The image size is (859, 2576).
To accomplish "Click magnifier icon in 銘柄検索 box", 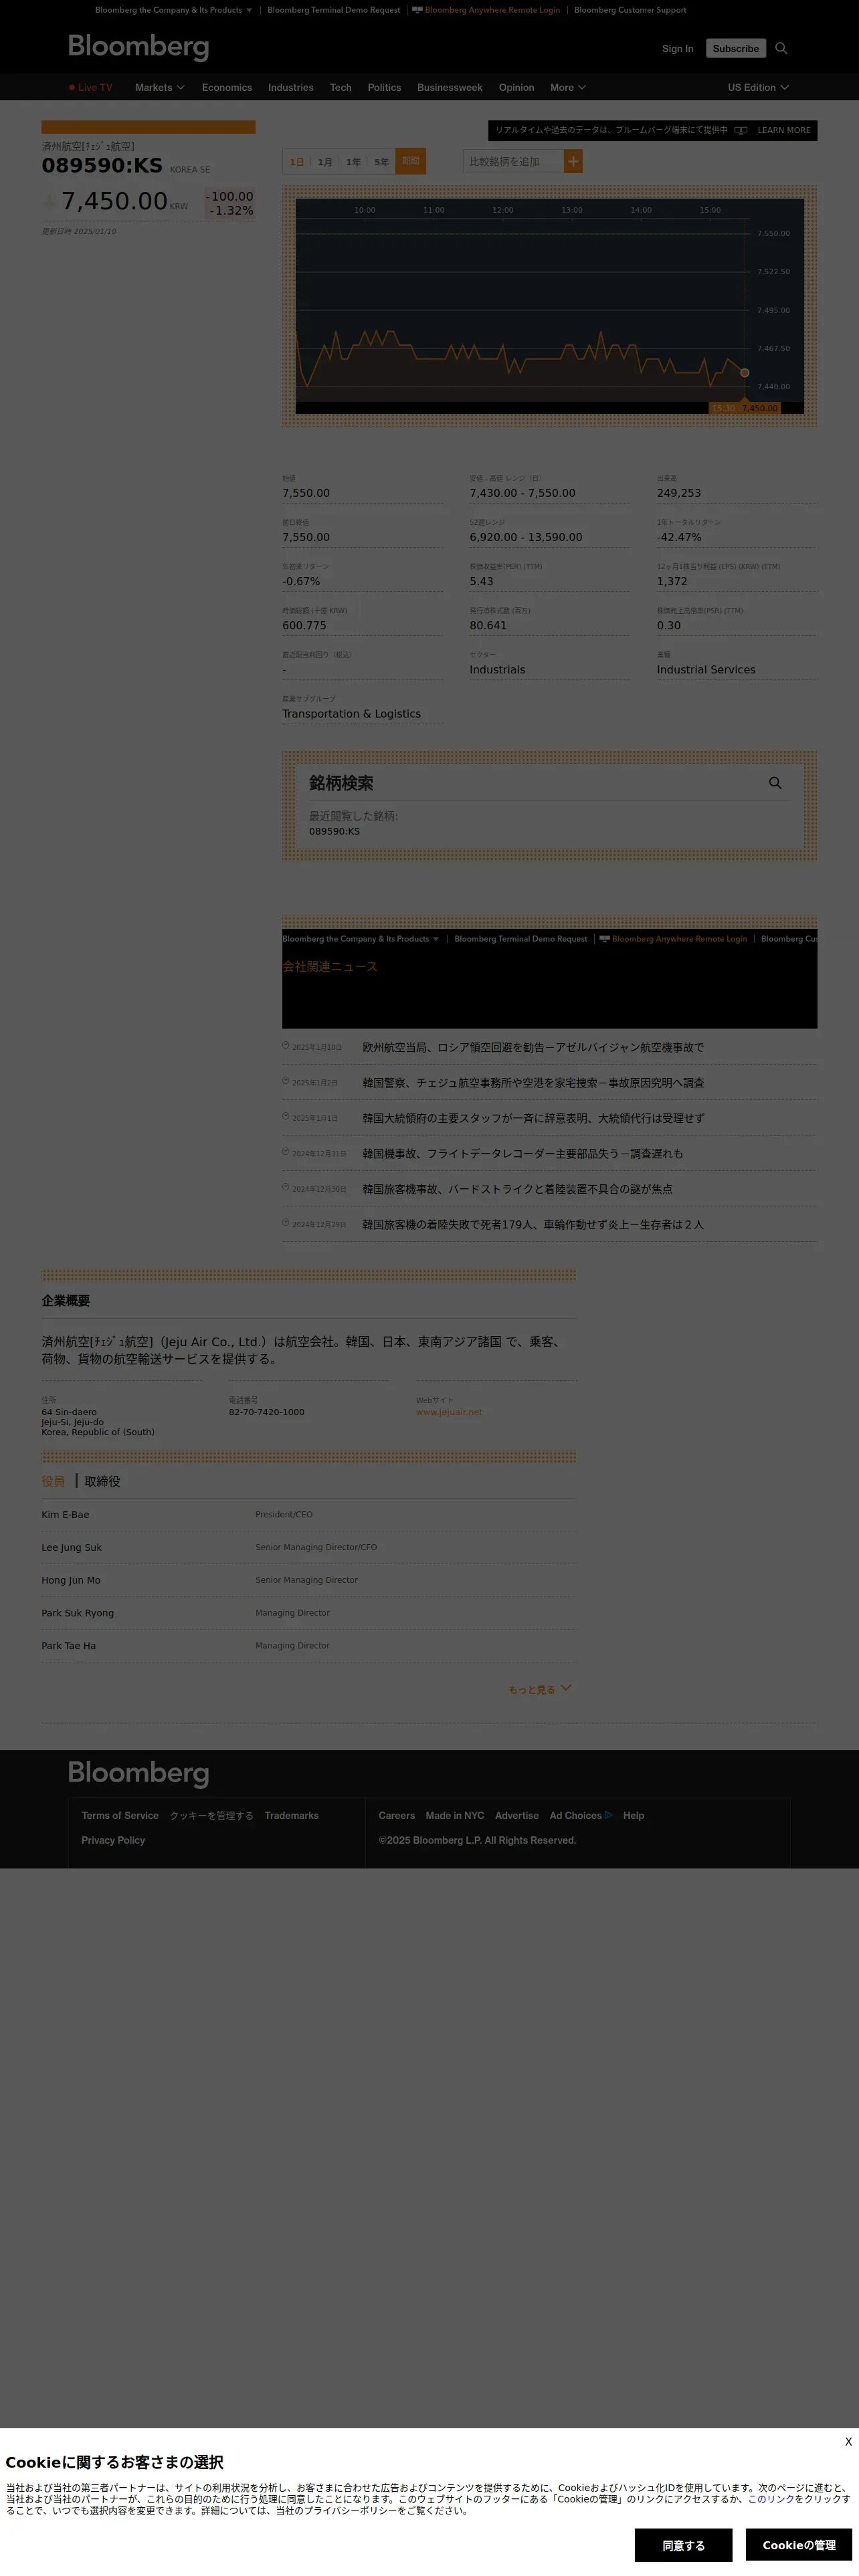I will point(775,783).
